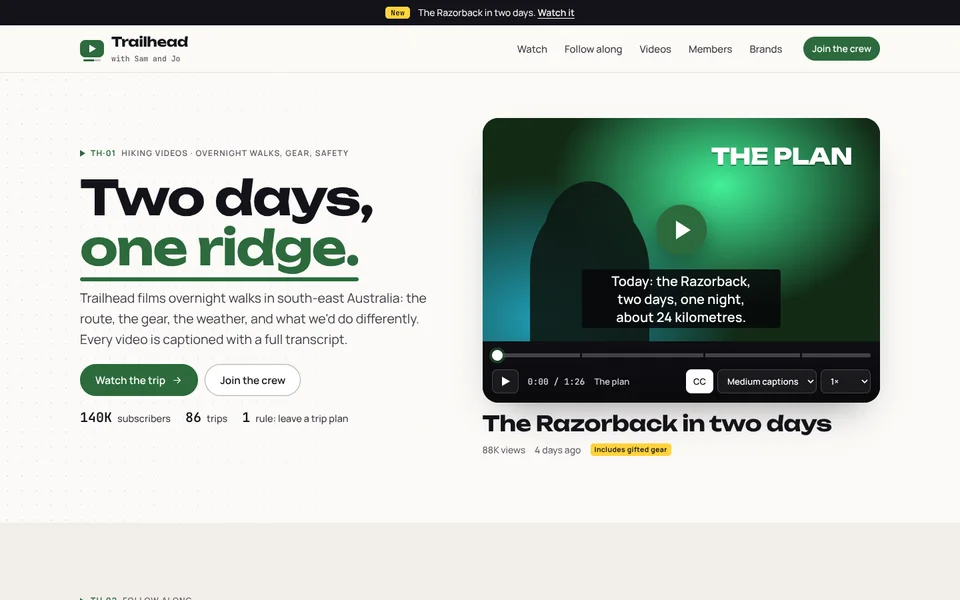Click the Trailhead wordmark in header
The width and height of the screenshot is (960, 600).
tap(149, 42)
